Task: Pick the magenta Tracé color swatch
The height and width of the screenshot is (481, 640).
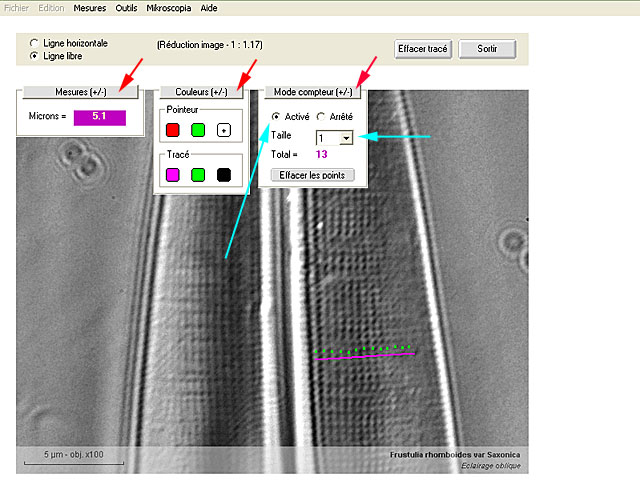Action: (x=173, y=175)
